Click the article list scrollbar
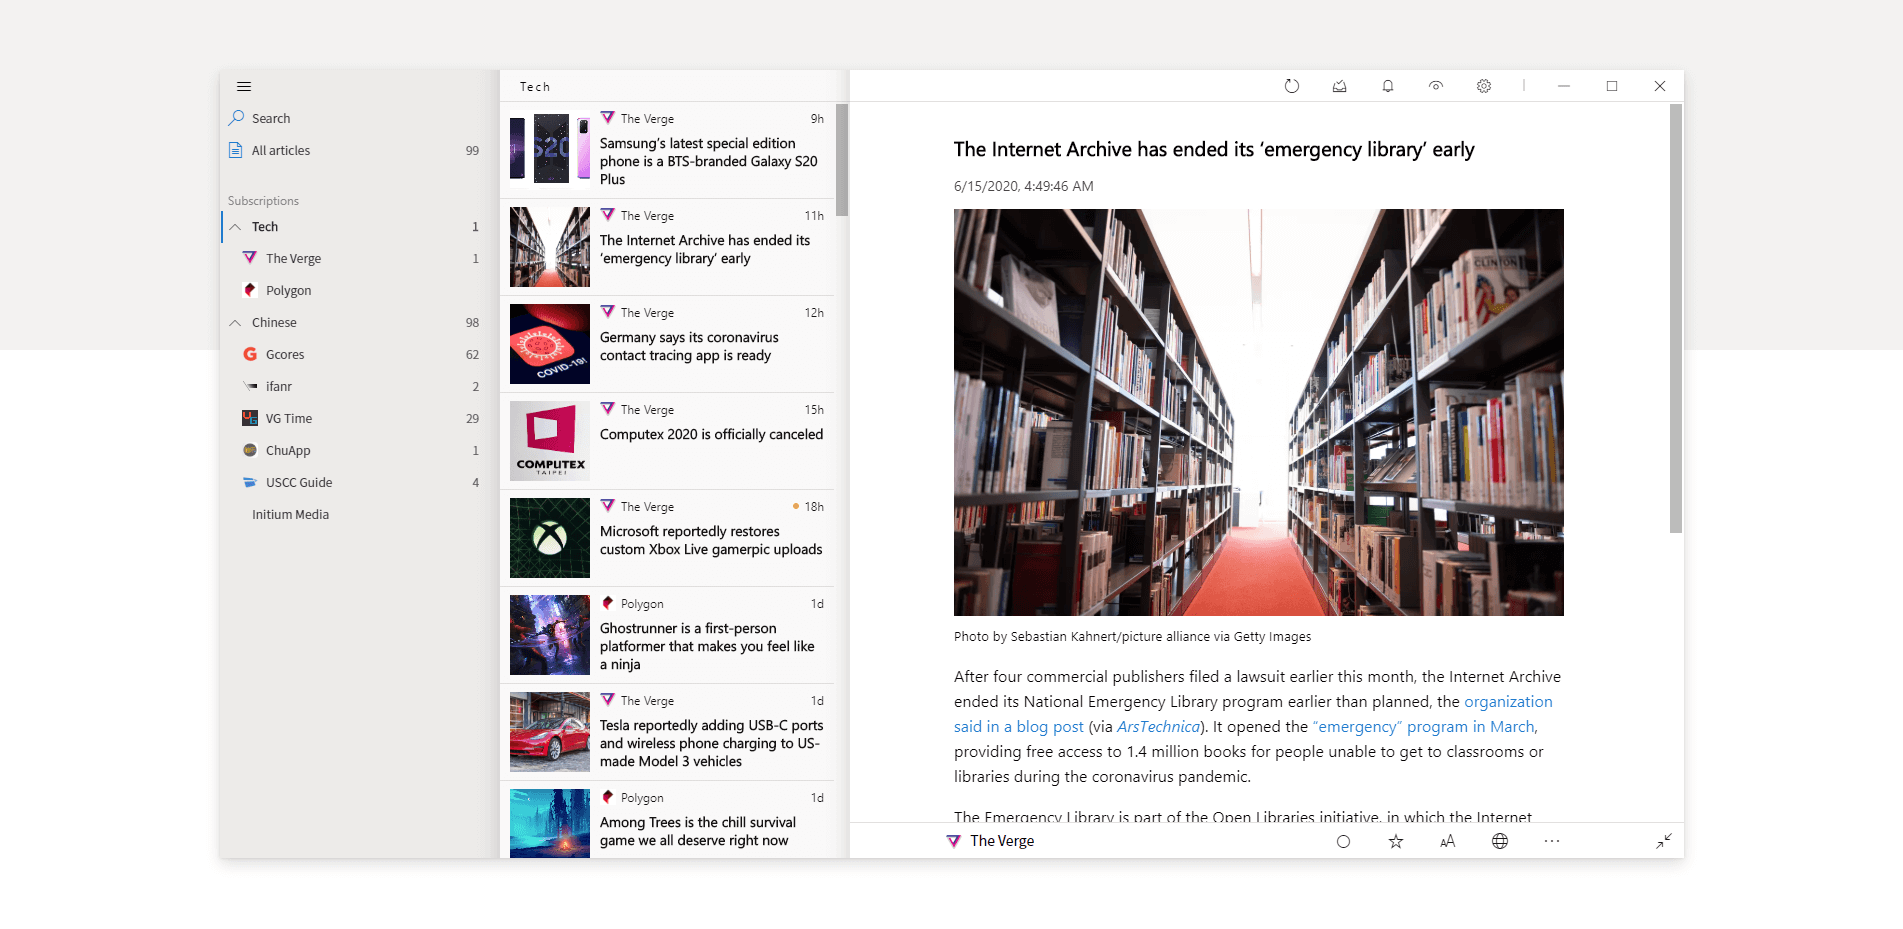This screenshot has width=1903, height=929. (842, 160)
